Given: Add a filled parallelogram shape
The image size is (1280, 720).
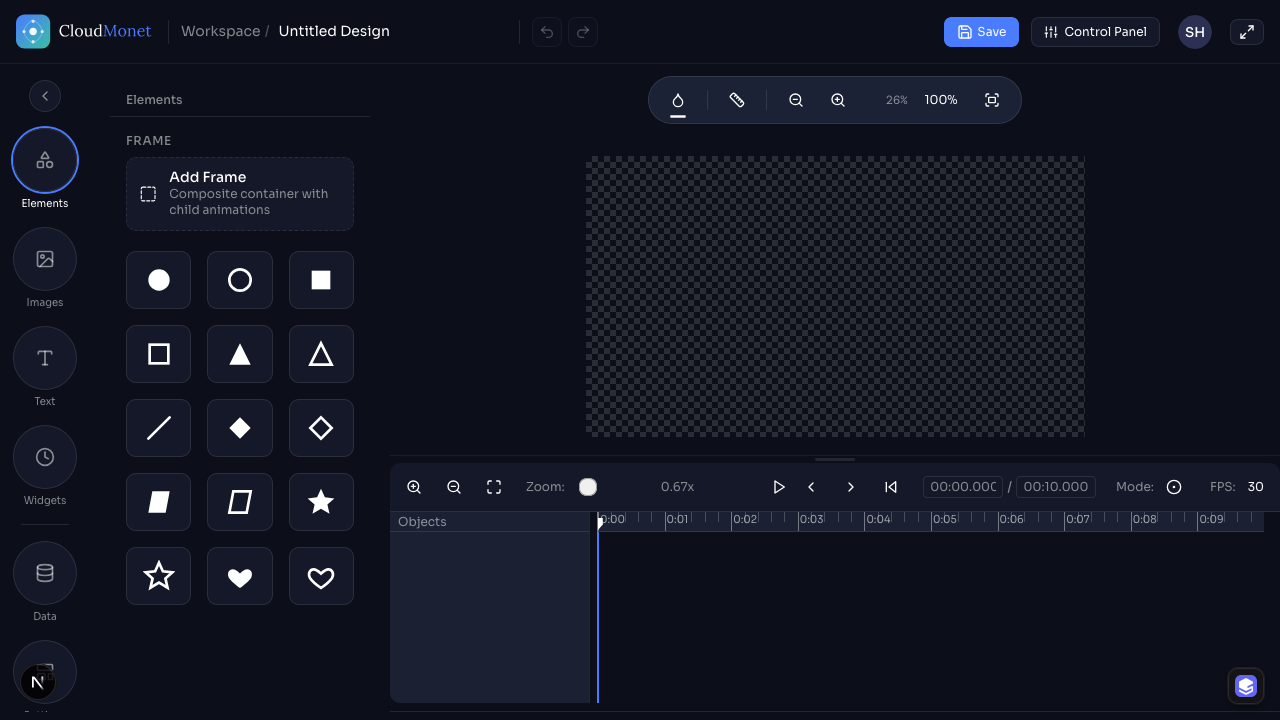Looking at the screenshot, I should click(158, 502).
